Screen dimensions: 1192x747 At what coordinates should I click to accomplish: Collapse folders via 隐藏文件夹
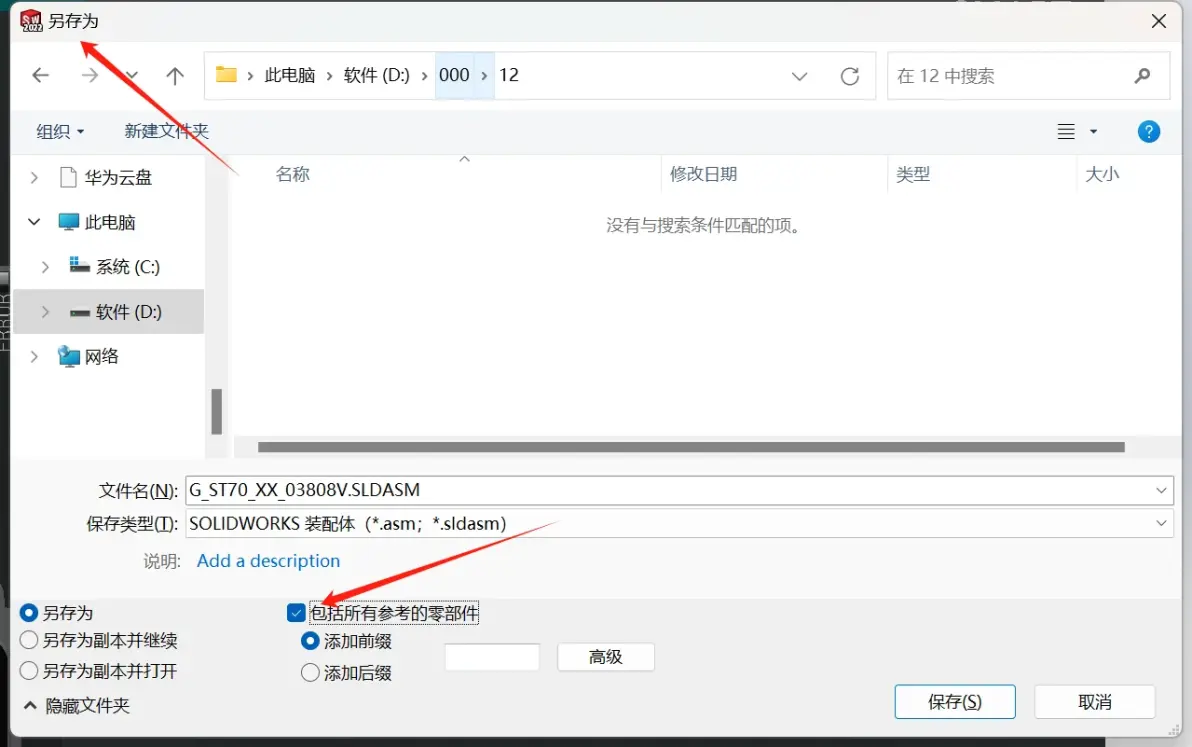(x=77, y=706)
